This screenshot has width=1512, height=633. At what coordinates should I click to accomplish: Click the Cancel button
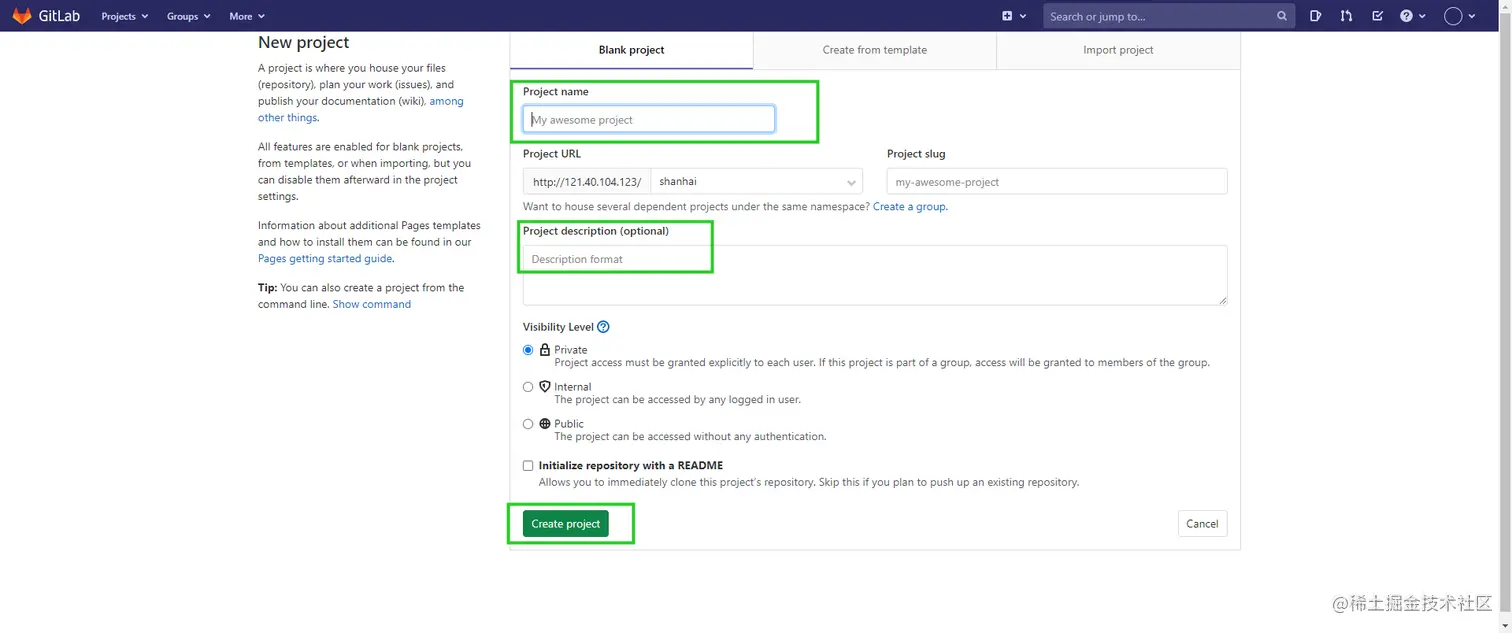click(x=1202, y=524)
